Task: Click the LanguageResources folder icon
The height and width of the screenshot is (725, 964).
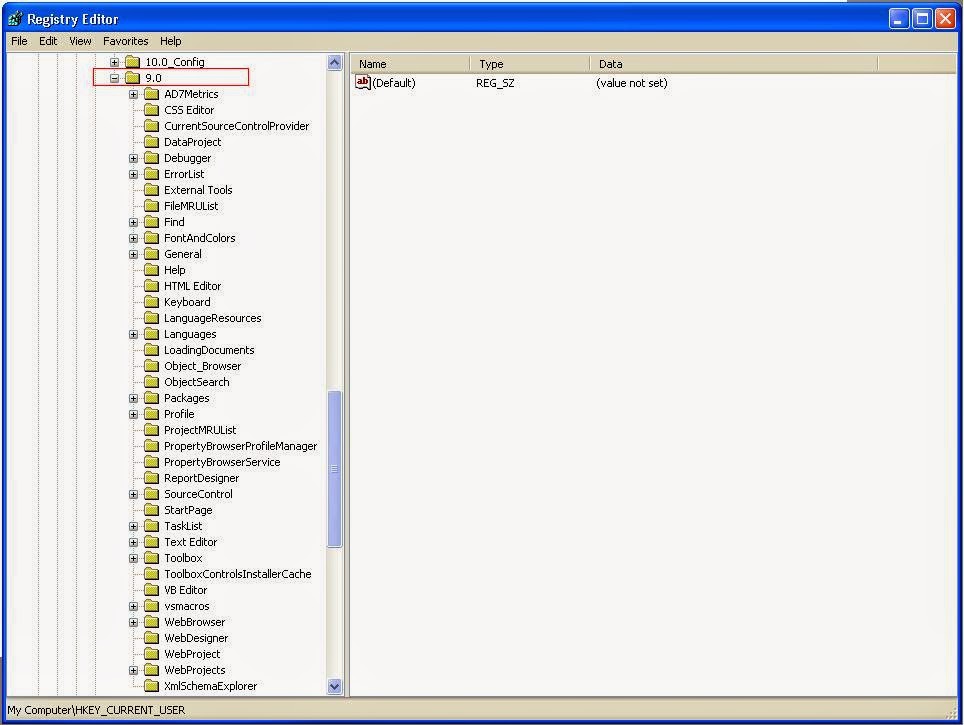Action: (151, 317)
